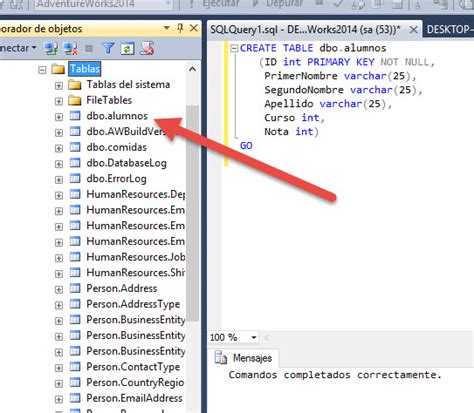474x413 pixels.
Task: Click the Ejecutar button in toolbar
Action: (x=214, y=4)
